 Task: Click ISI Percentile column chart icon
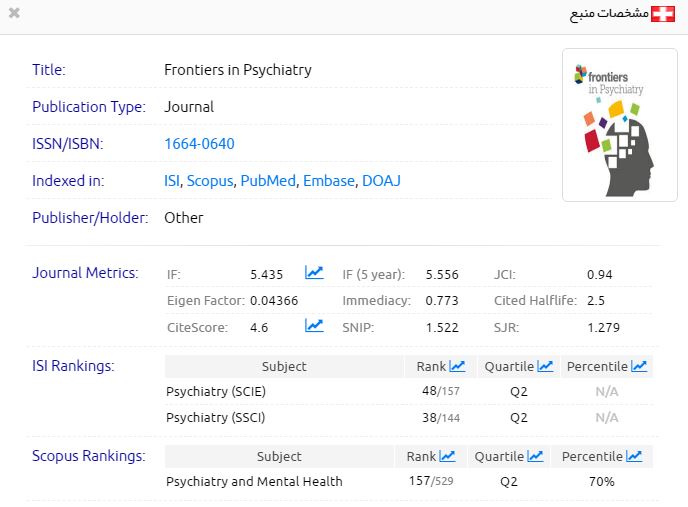tap(639, 367)
